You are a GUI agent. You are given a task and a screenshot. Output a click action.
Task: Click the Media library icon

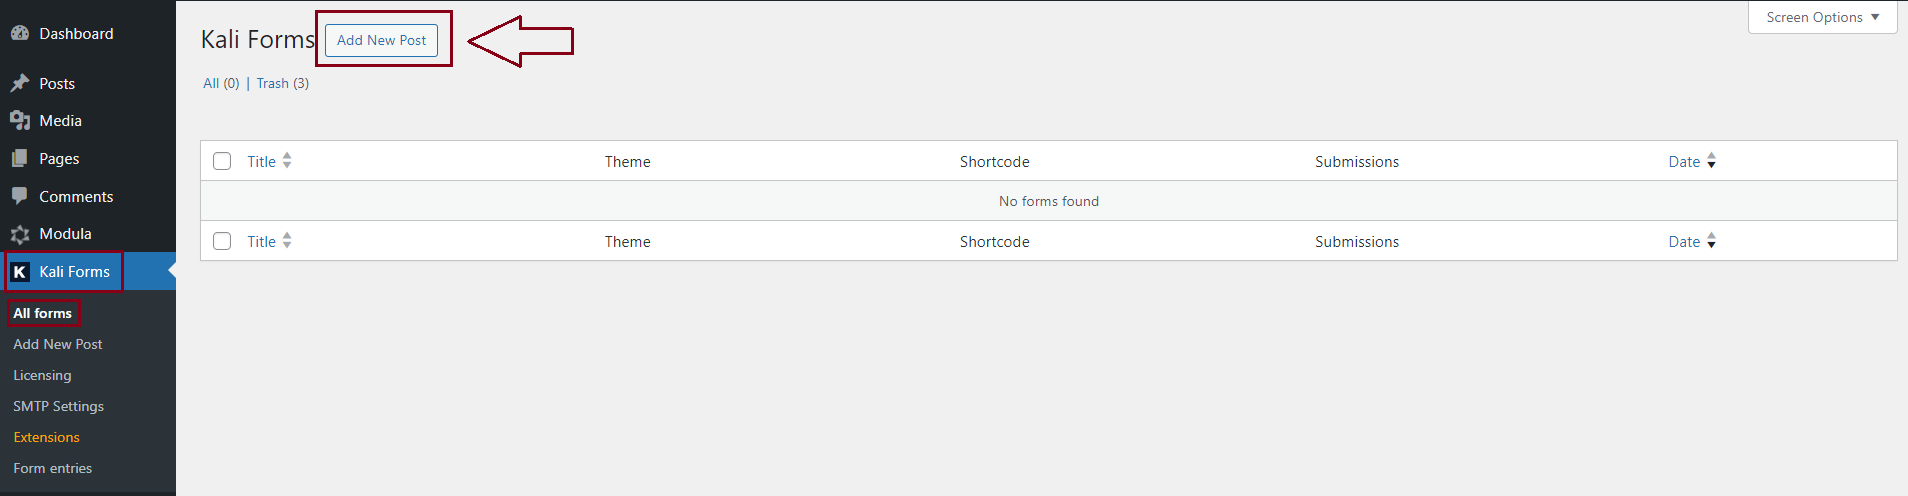(x=20, y=121)
